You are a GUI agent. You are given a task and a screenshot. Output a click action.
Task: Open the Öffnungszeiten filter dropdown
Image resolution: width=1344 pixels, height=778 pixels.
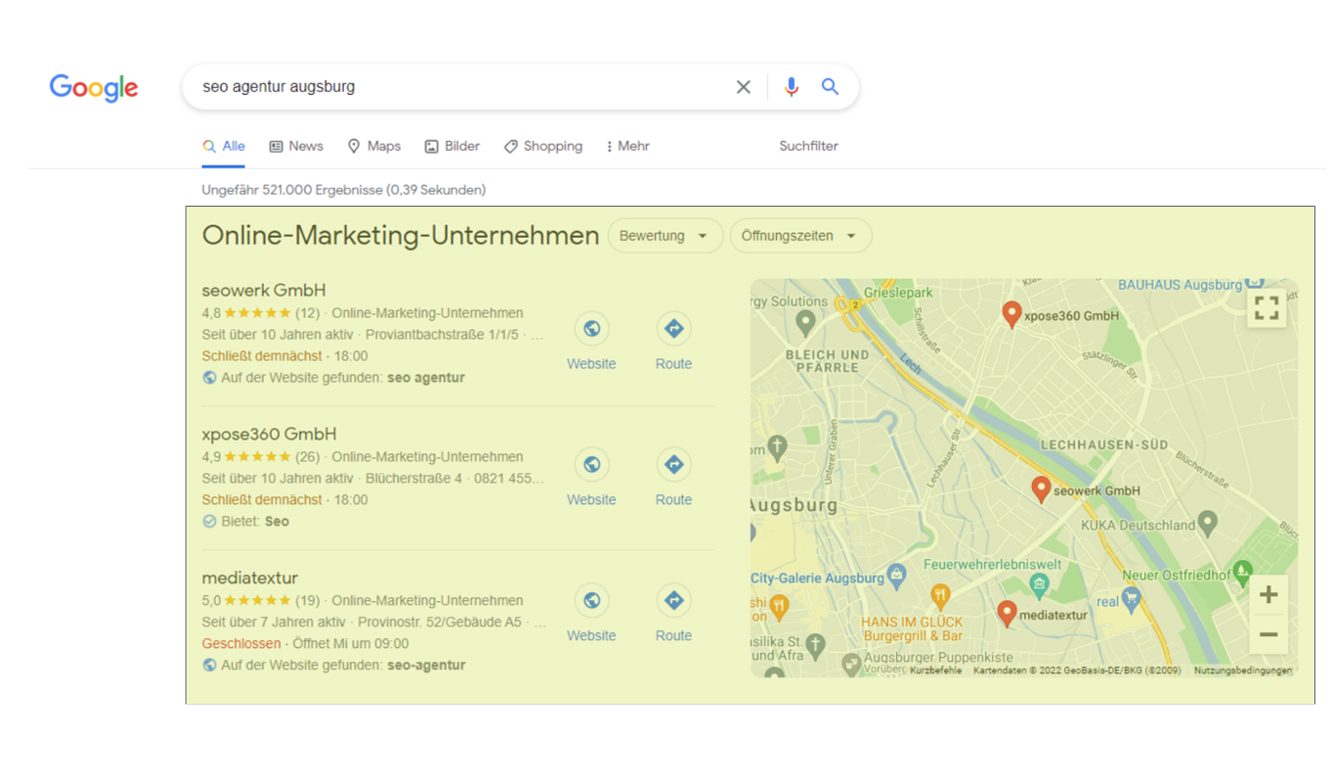click(801, 236)
